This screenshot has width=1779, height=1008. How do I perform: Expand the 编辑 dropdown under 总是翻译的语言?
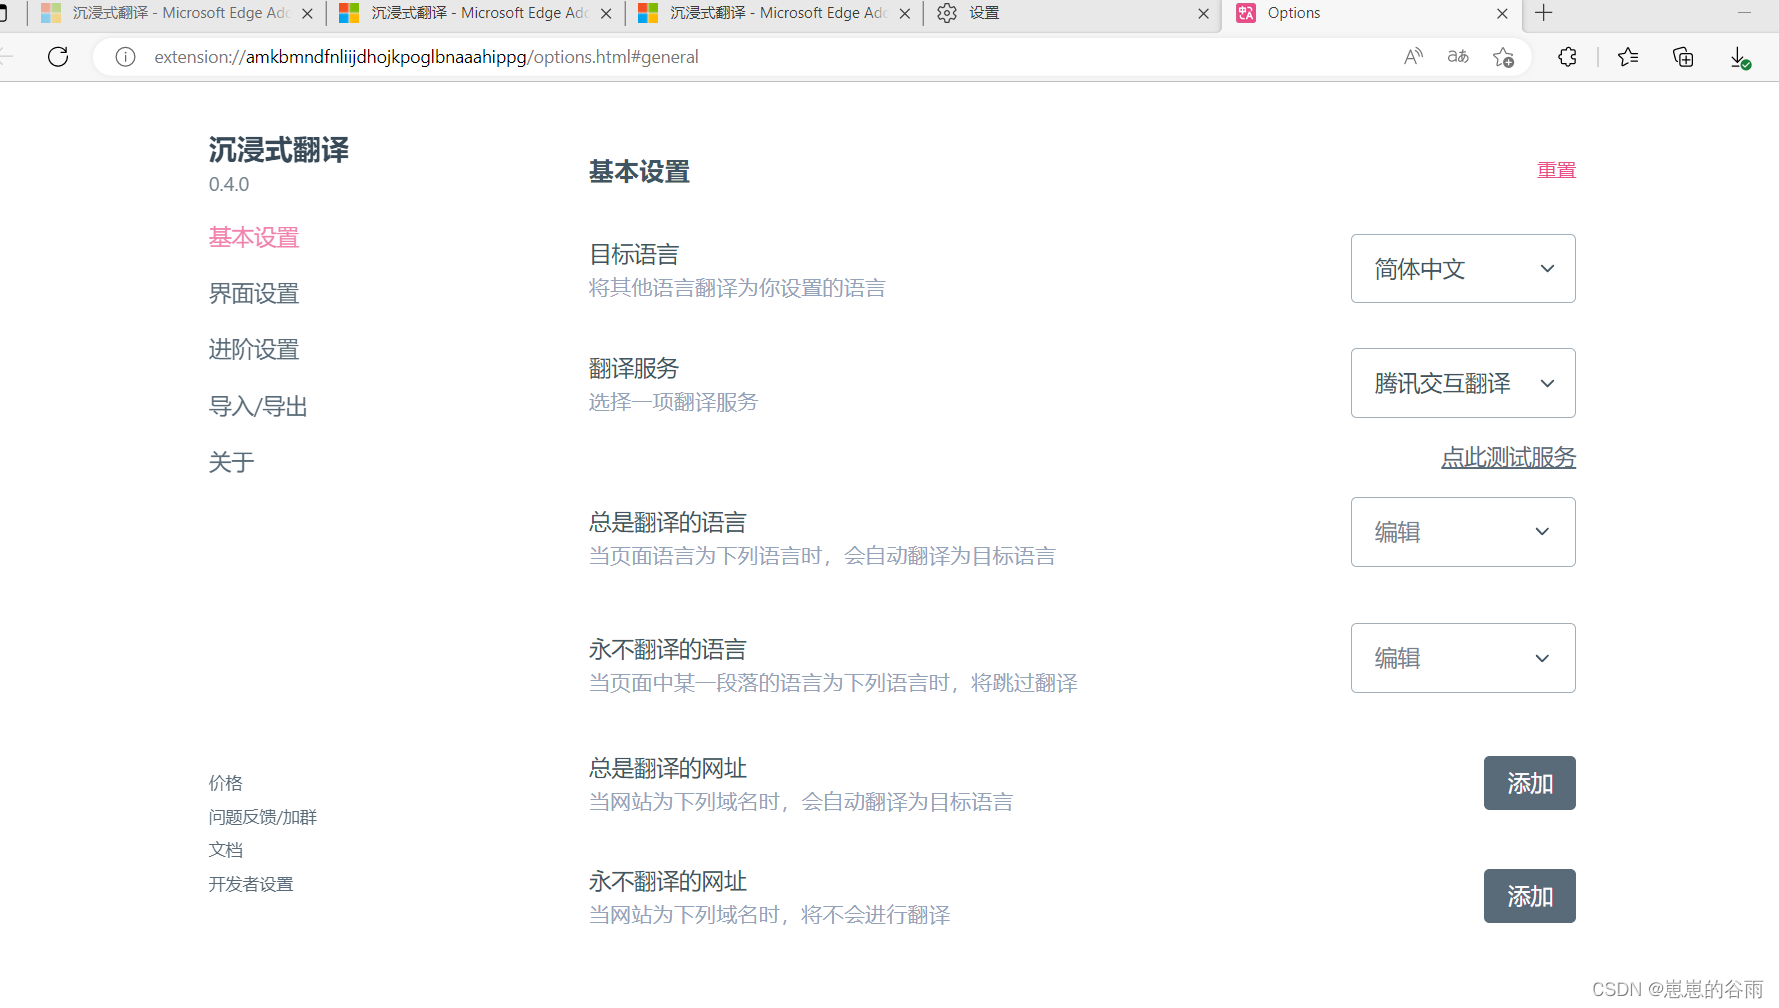(x=1462, y=531)
